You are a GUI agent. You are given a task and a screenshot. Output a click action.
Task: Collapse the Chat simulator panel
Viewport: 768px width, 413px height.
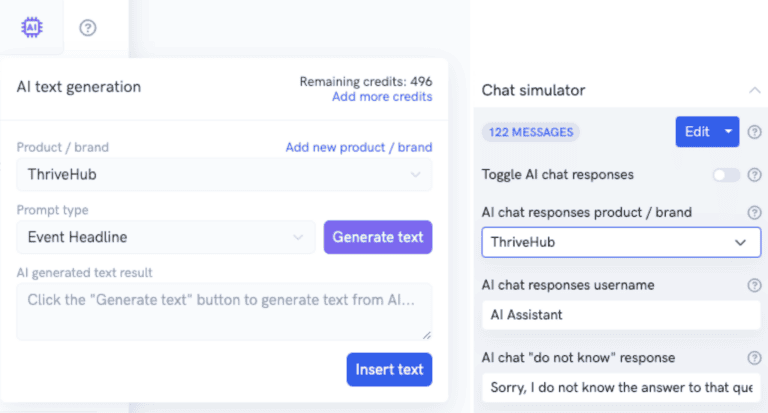pos(754,90)
